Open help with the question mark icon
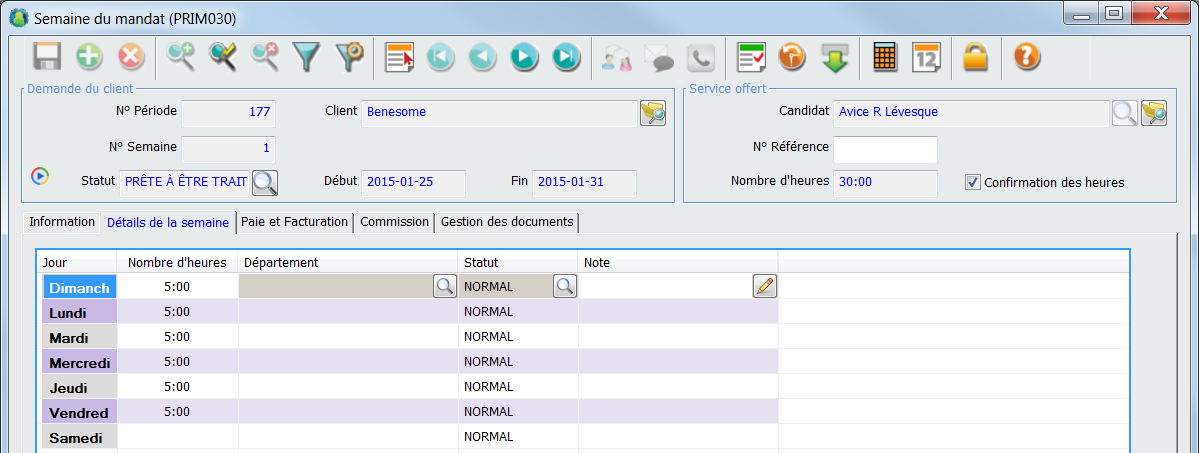1199x453 pixels. (x=1026, y=57)
